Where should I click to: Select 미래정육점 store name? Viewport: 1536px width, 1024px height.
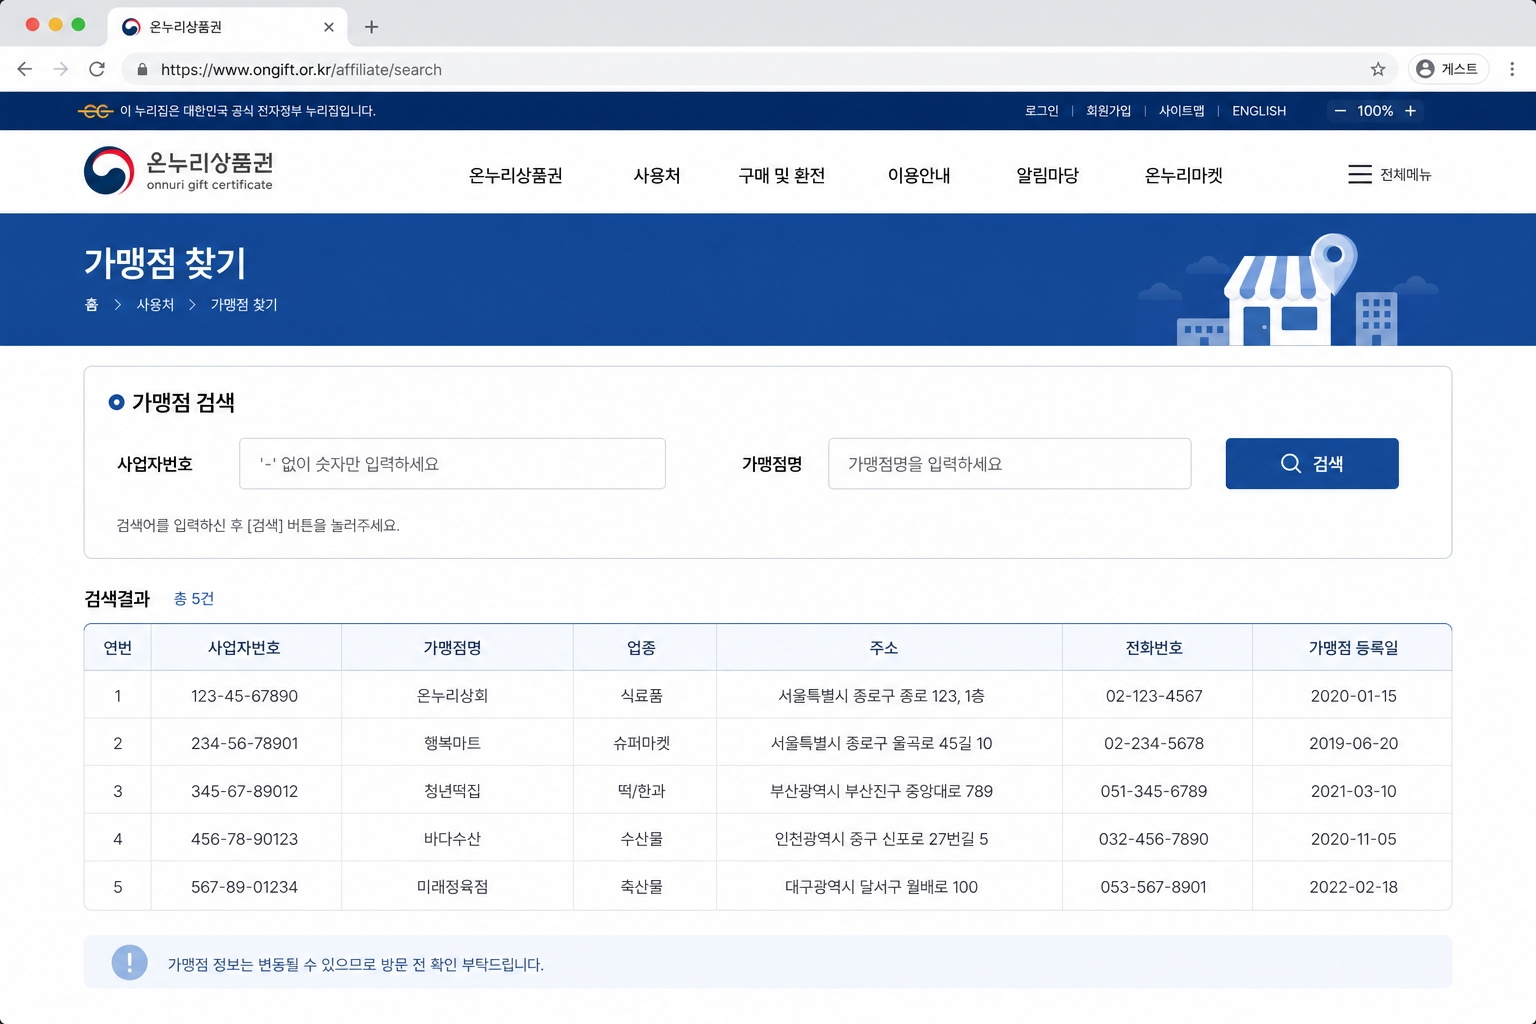pyautogui.click(x=452, y=887)
